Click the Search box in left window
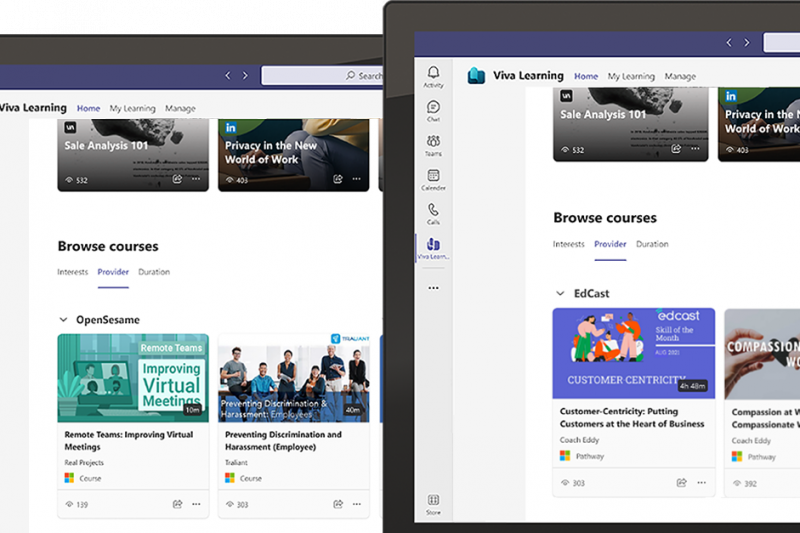Image resolution: width=800 pixels, height=533 pixels. click(x=322, y=75)
